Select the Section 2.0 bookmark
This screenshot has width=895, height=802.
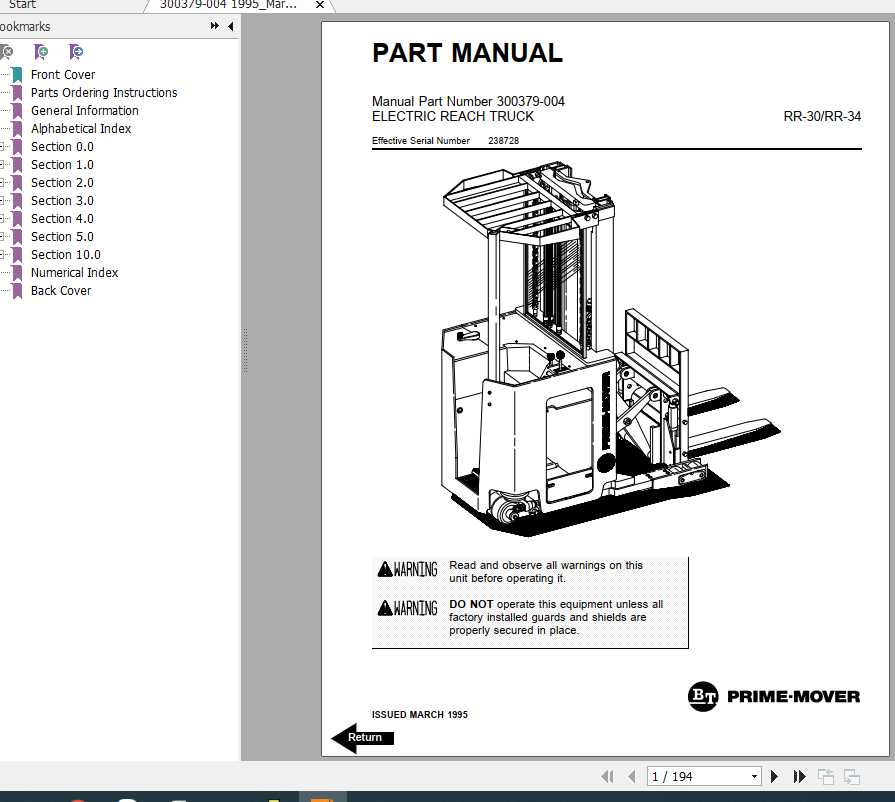pos(62,183)
